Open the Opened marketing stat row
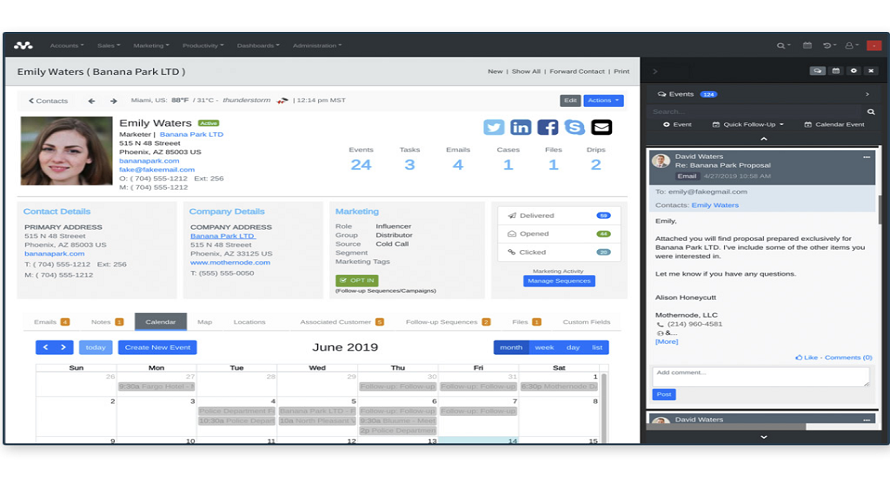This screenshot has width=890, height=500. pos(559,234)
